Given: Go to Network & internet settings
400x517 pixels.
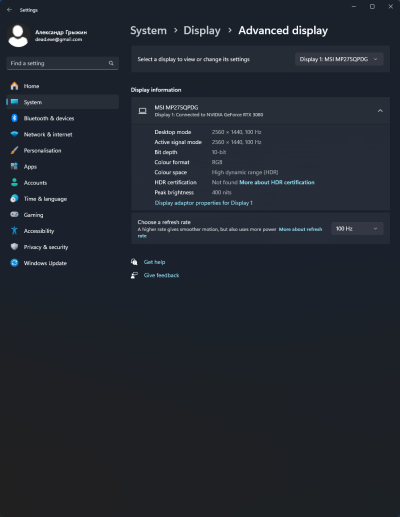Looking at the screenshot, I should point(63,134).
